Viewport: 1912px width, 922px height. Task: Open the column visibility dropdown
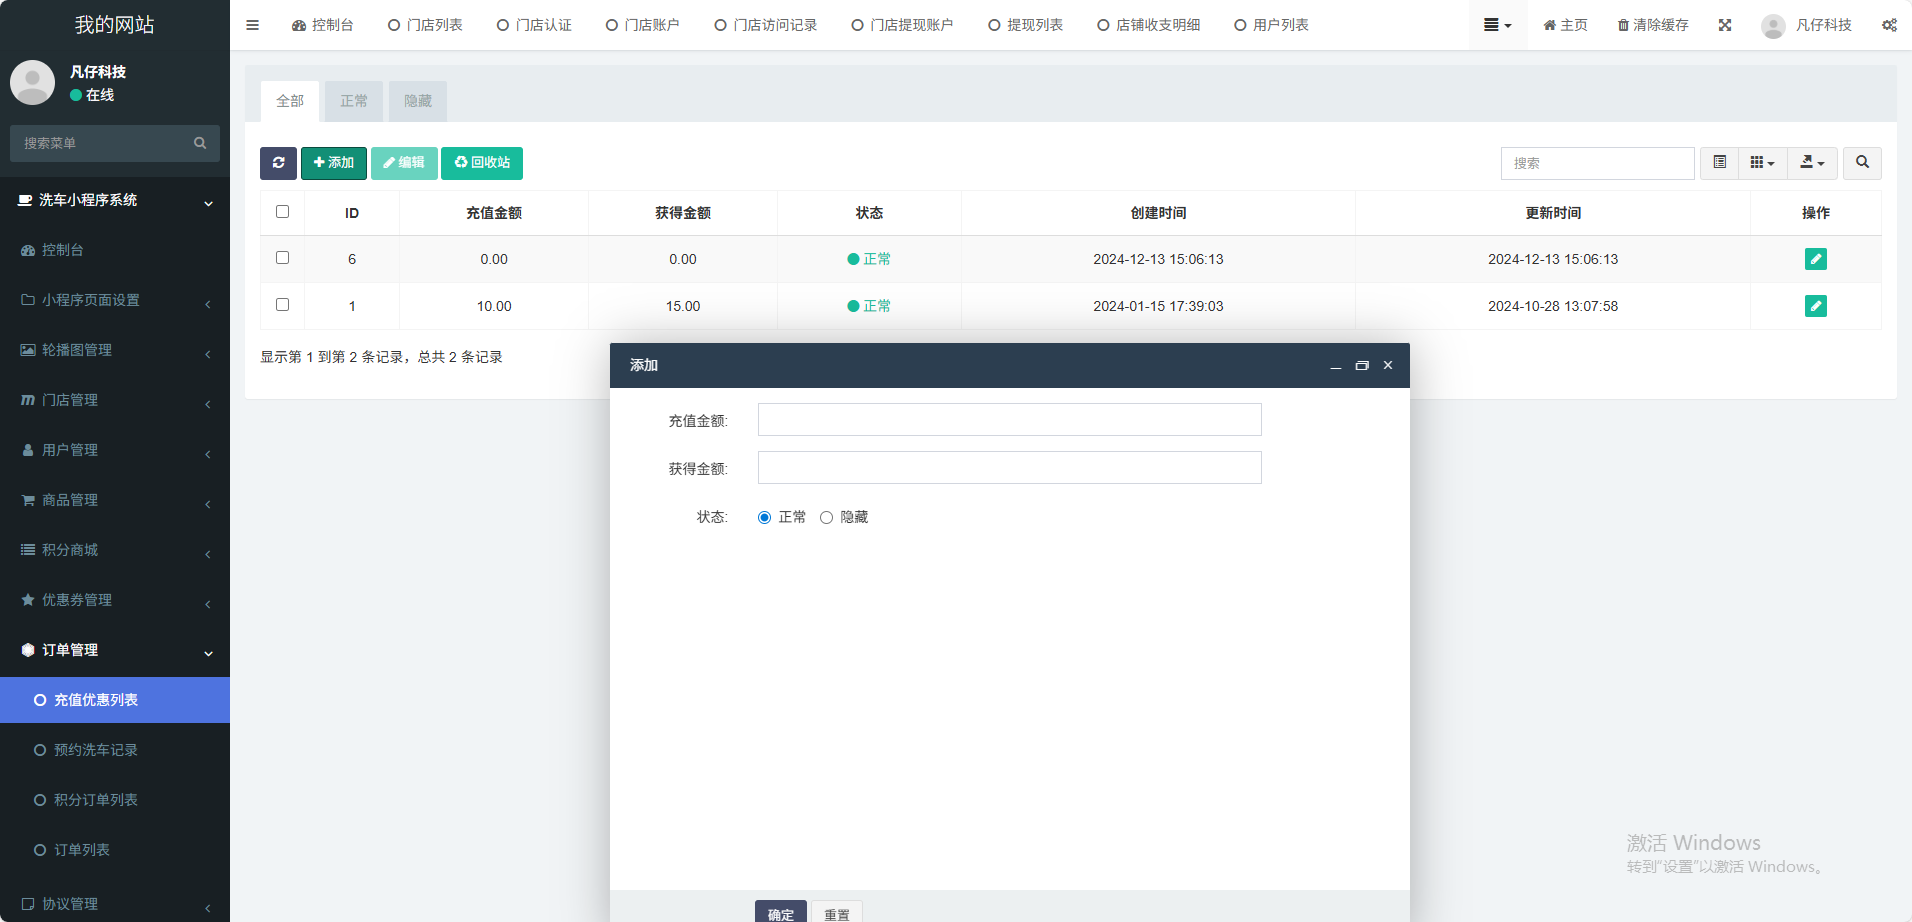(x=1762, y=163)
